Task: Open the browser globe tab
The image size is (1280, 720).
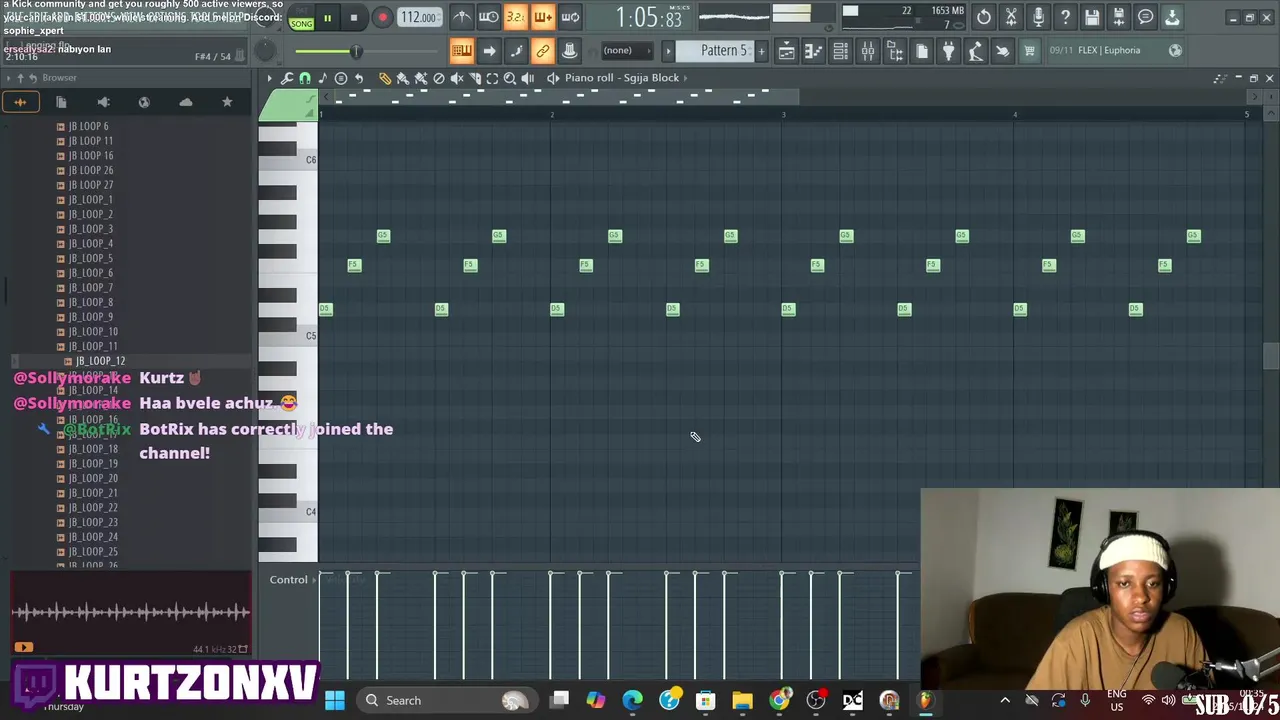Action: 144,102
